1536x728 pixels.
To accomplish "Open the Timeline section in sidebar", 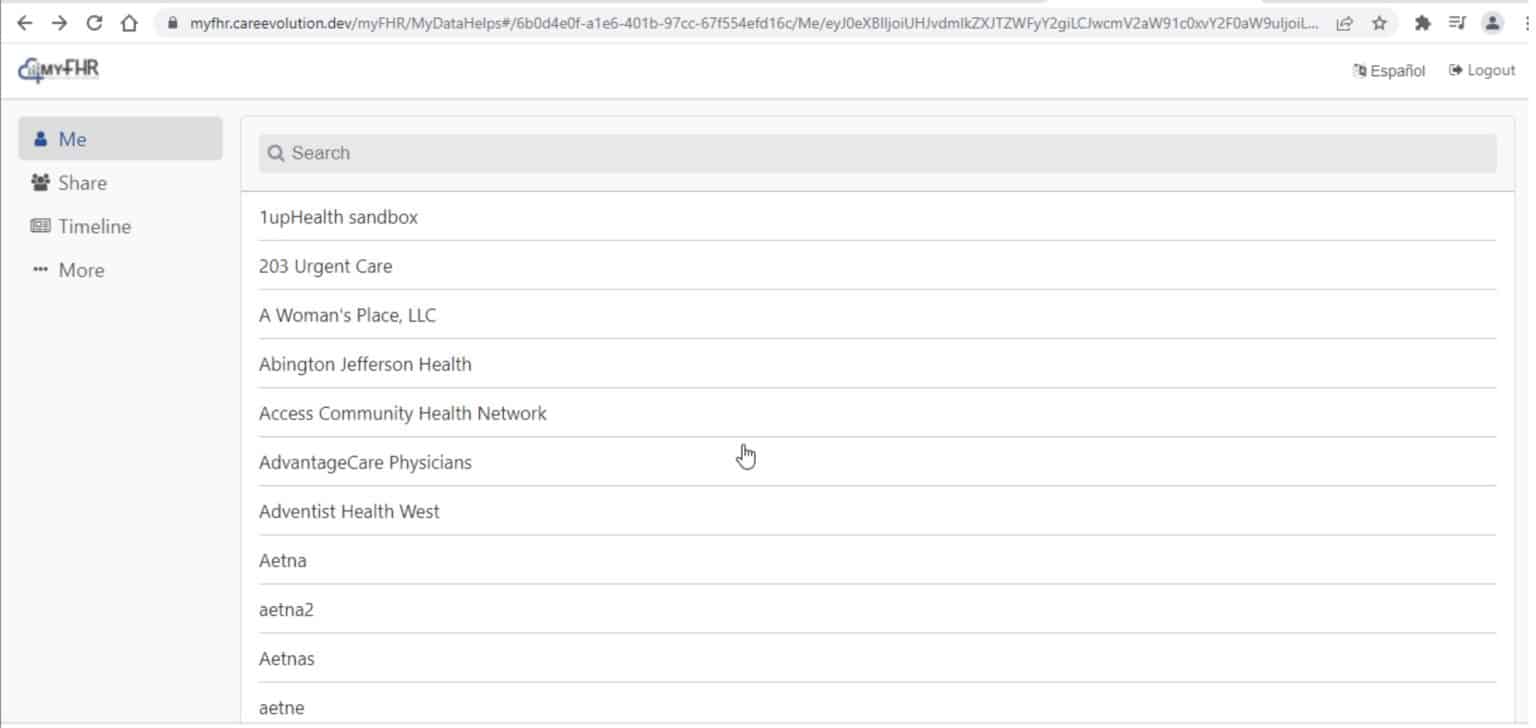I will 120,227.
